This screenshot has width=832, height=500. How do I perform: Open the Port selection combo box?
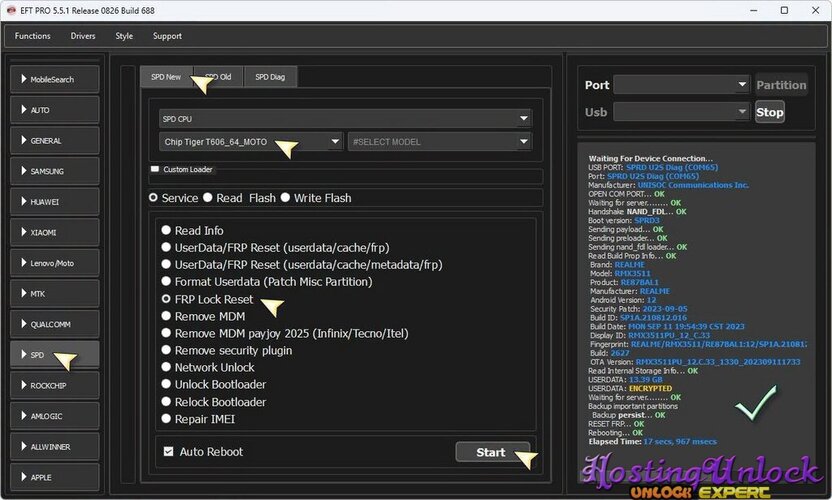(681, 84)
